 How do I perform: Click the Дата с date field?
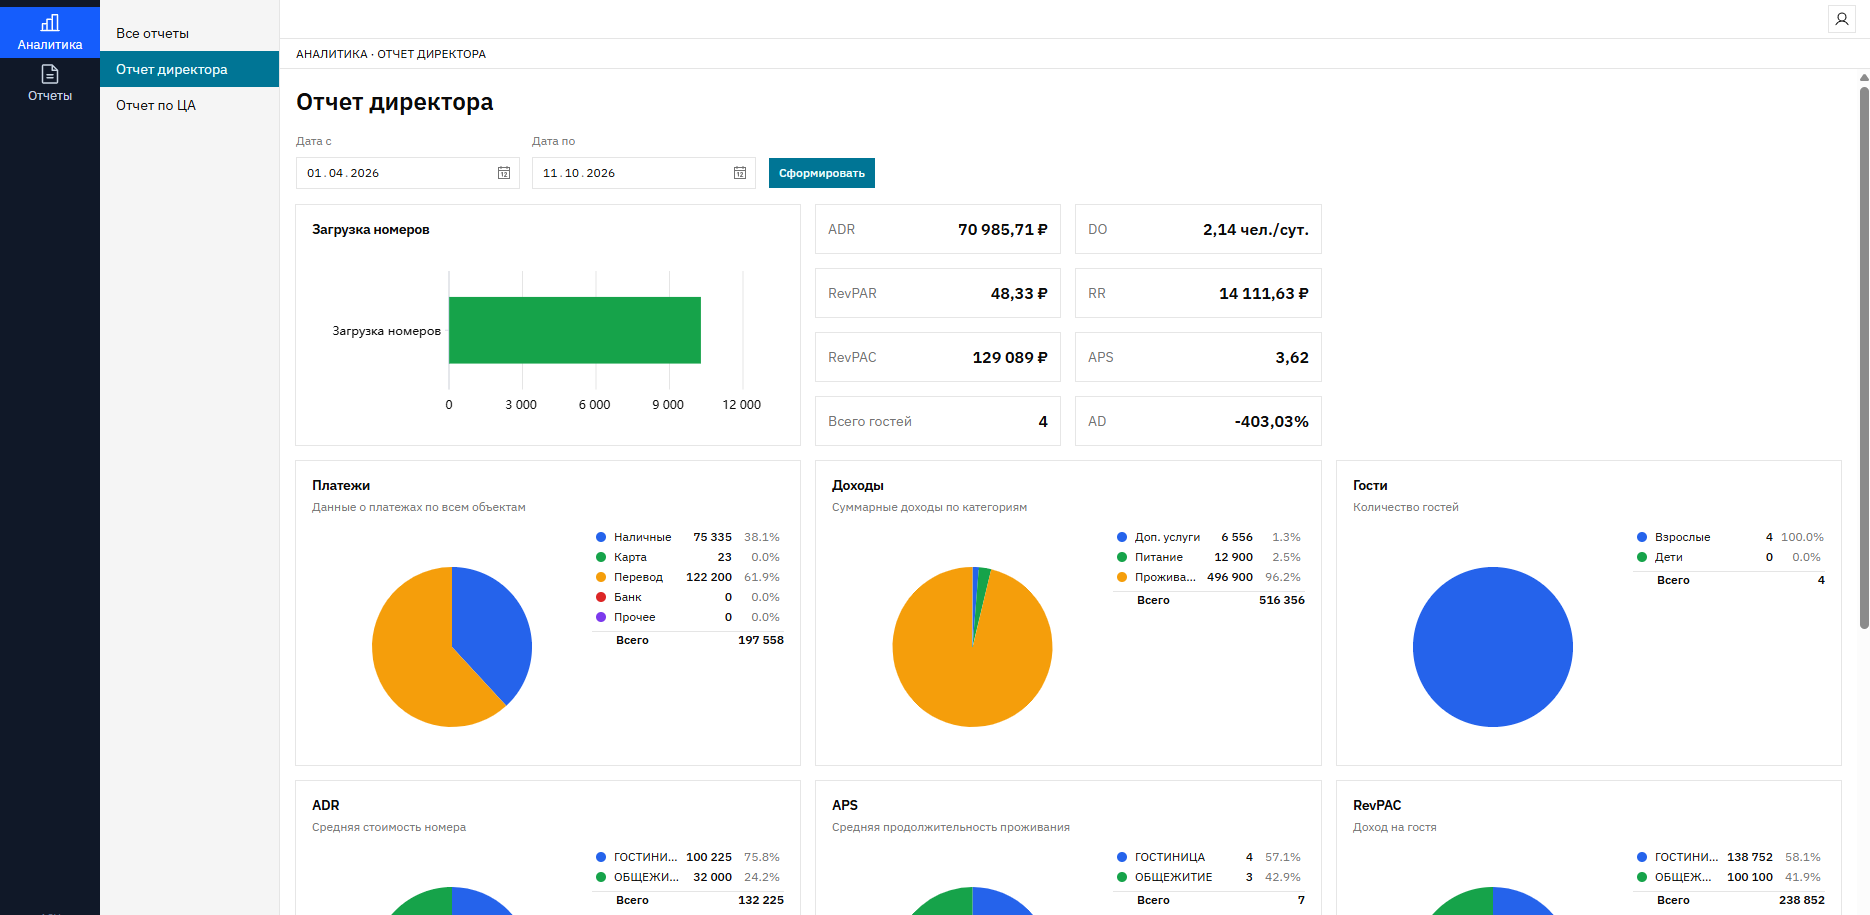[x=407, y=173]
